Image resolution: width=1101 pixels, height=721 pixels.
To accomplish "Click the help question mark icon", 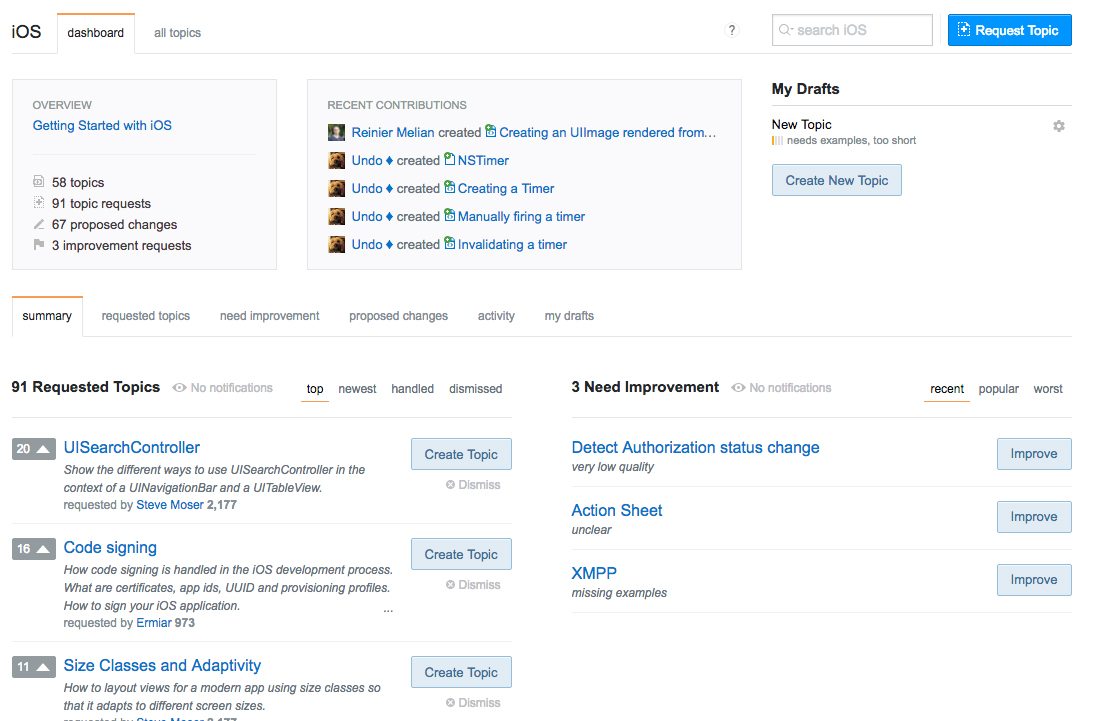I will point(732,31).
